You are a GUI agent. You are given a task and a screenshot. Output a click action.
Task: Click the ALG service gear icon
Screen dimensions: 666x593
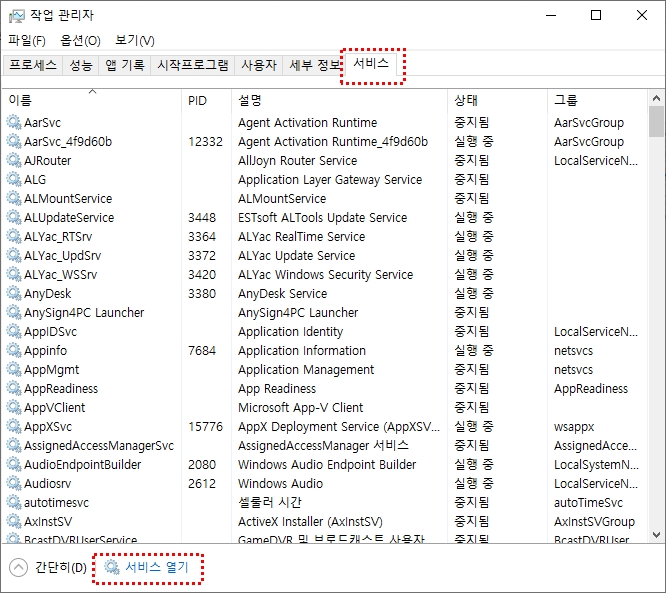coord(14,179)
